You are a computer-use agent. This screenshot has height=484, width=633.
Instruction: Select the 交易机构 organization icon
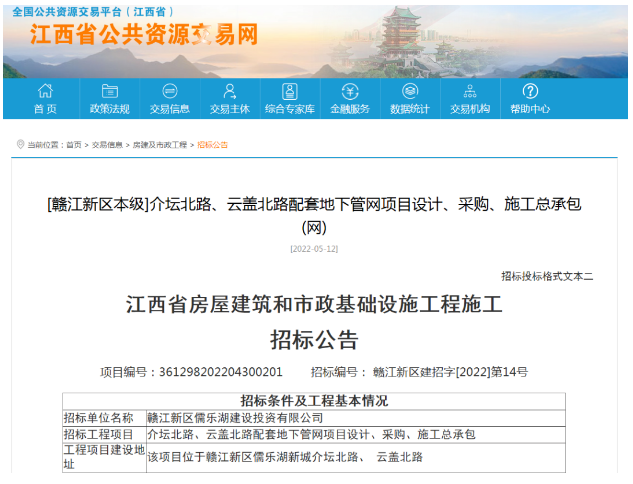tap(470, 91)
